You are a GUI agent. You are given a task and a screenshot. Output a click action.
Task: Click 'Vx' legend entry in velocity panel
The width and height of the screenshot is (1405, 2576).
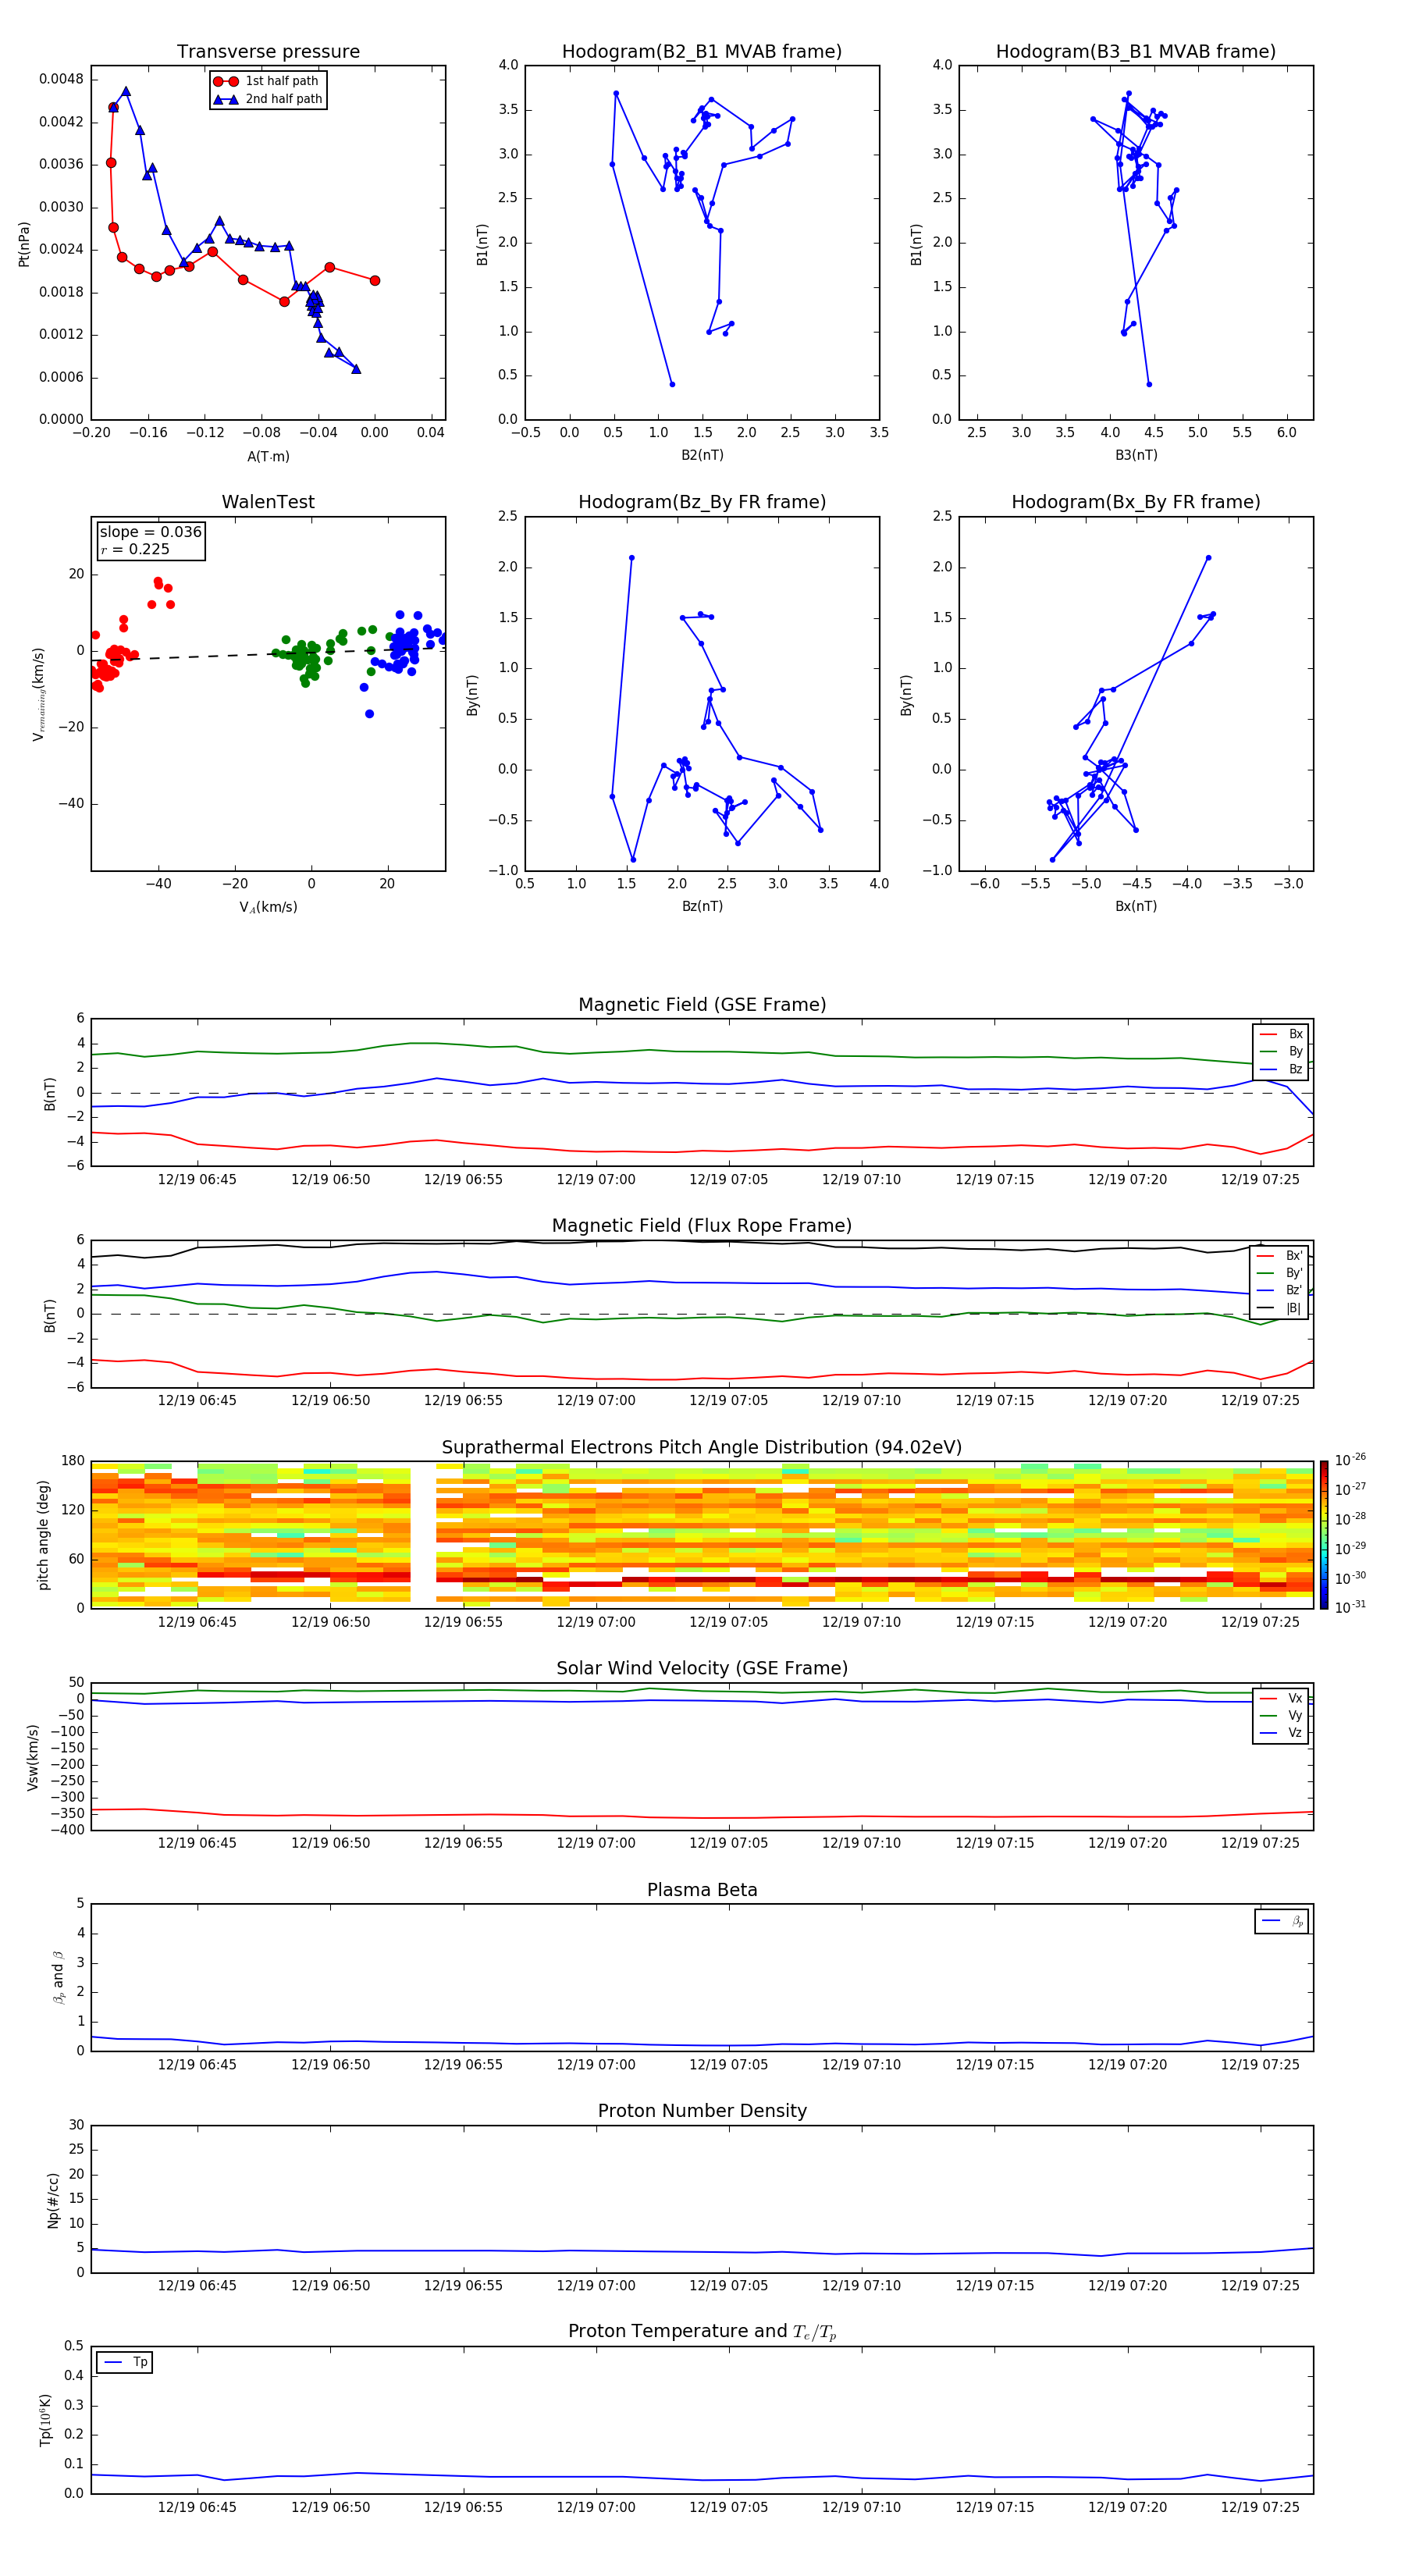[x=1281, y=1698]
